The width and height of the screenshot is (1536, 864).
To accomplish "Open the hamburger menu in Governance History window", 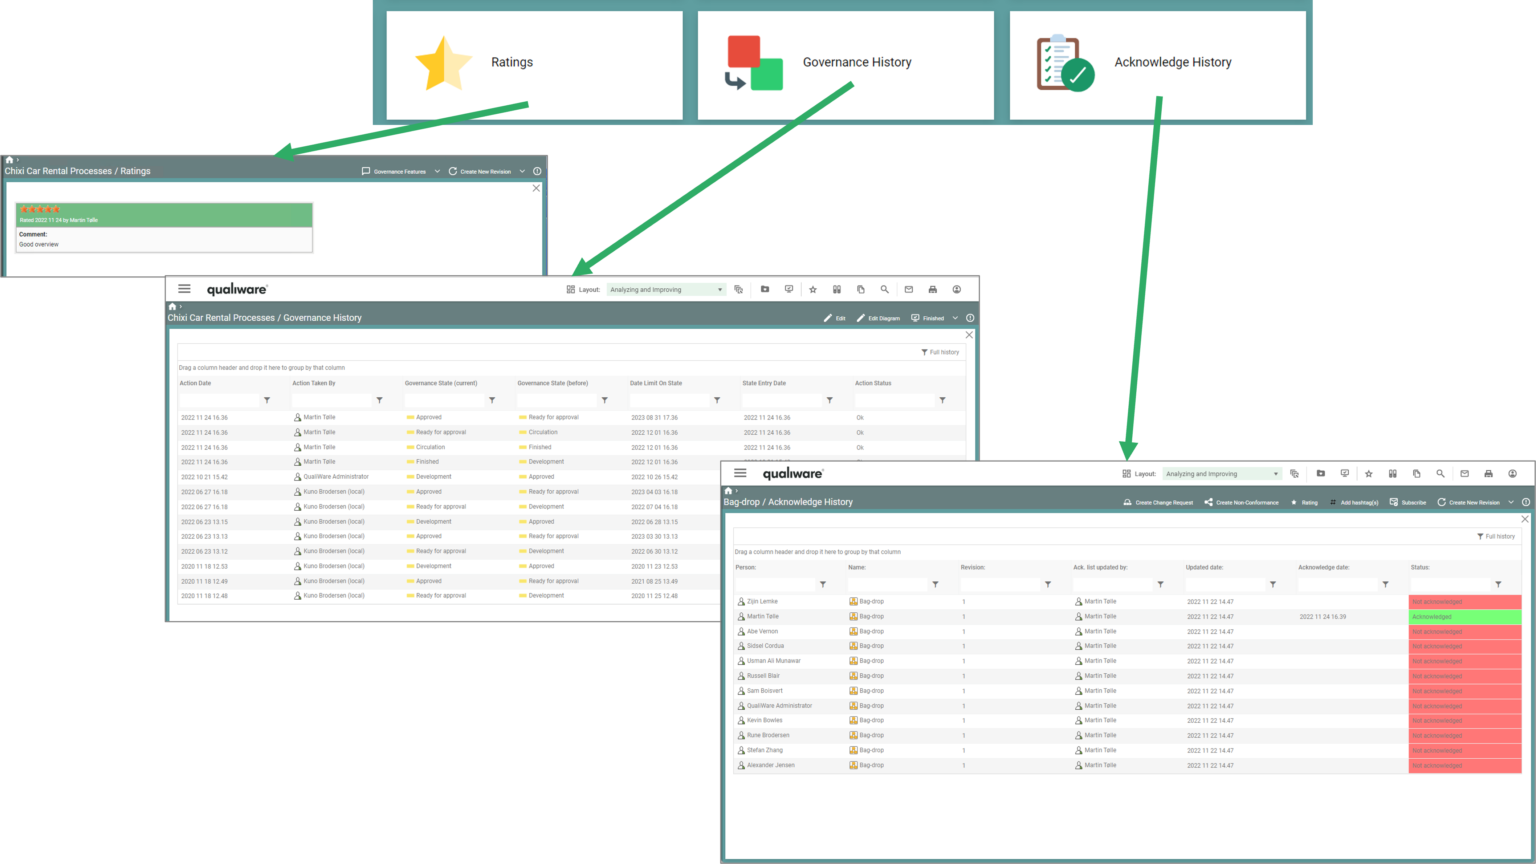I will [x=184, y=289].
